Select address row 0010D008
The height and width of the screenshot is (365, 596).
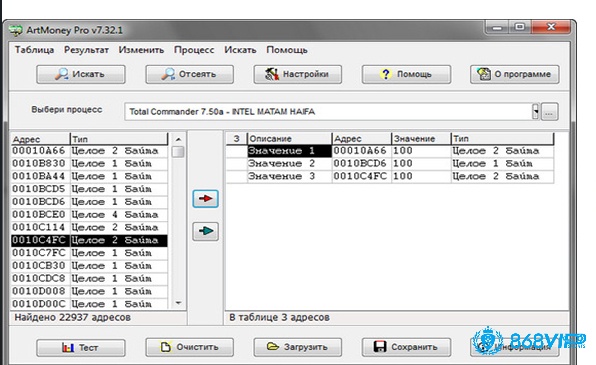point(89,291)
